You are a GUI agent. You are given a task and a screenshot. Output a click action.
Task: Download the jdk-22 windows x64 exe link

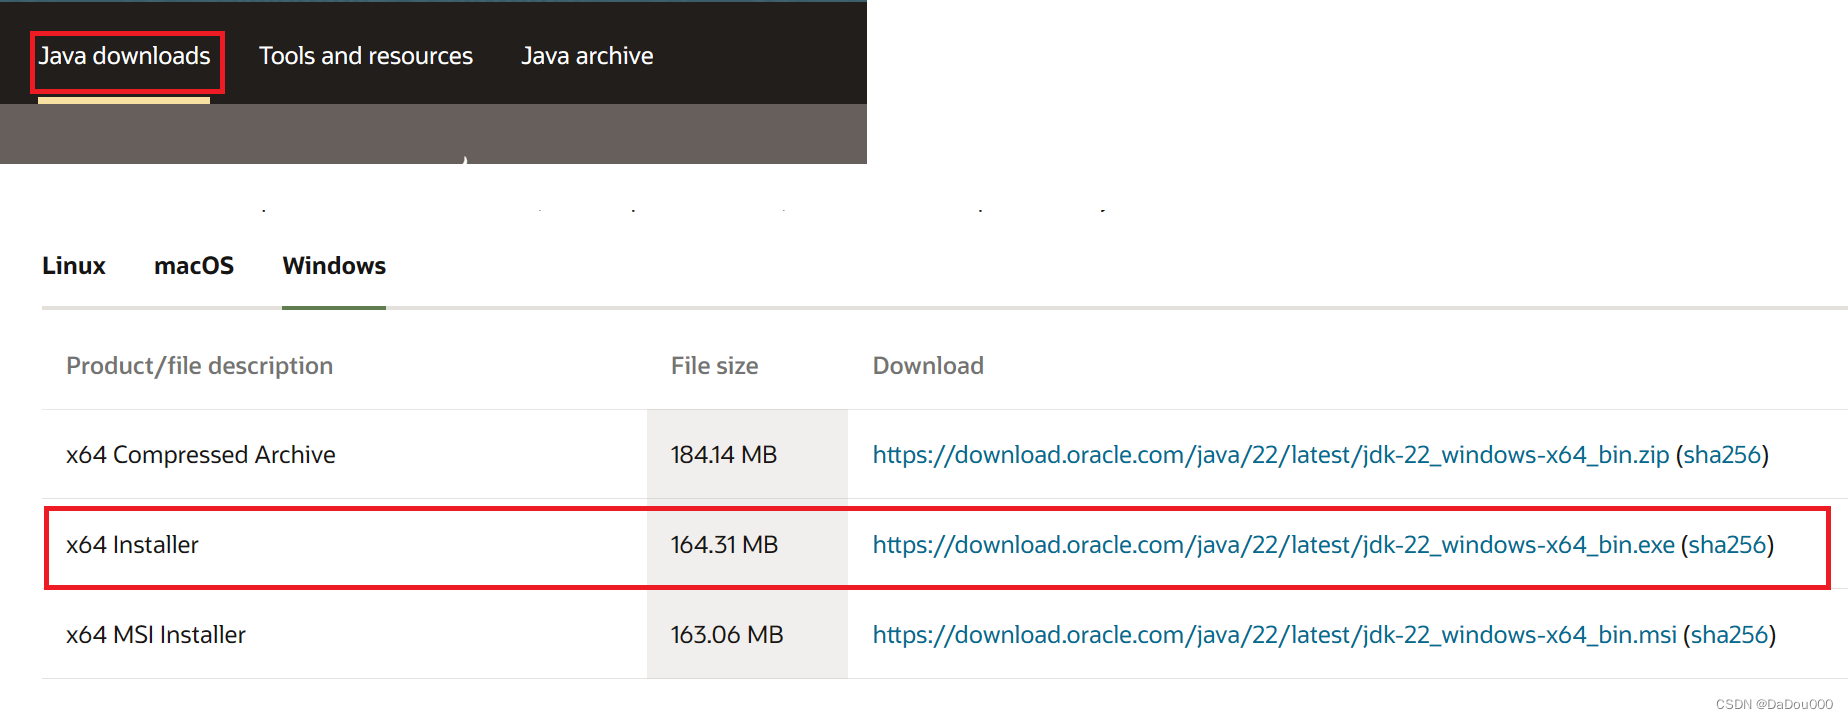click(x=1274, y=545)
